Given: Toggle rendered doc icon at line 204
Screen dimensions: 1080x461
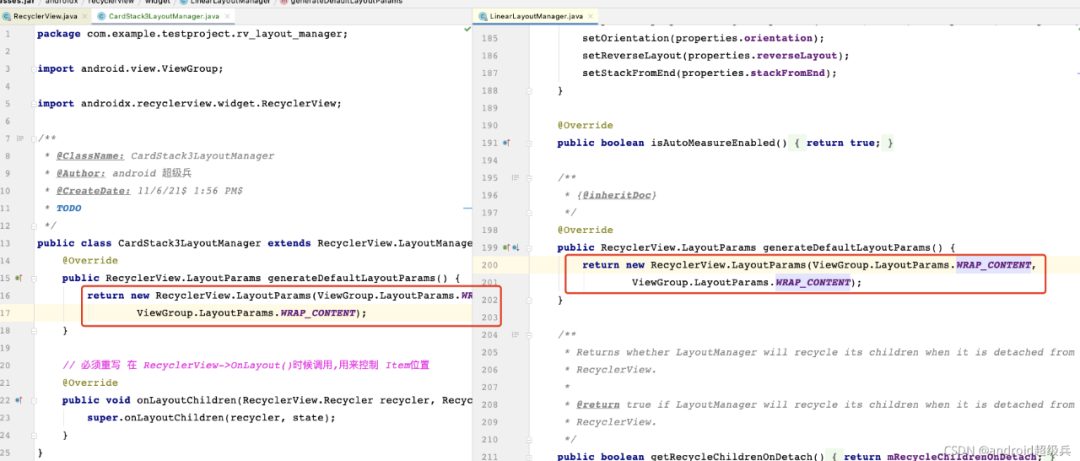Looking at the screenshot, I should 515,335.
